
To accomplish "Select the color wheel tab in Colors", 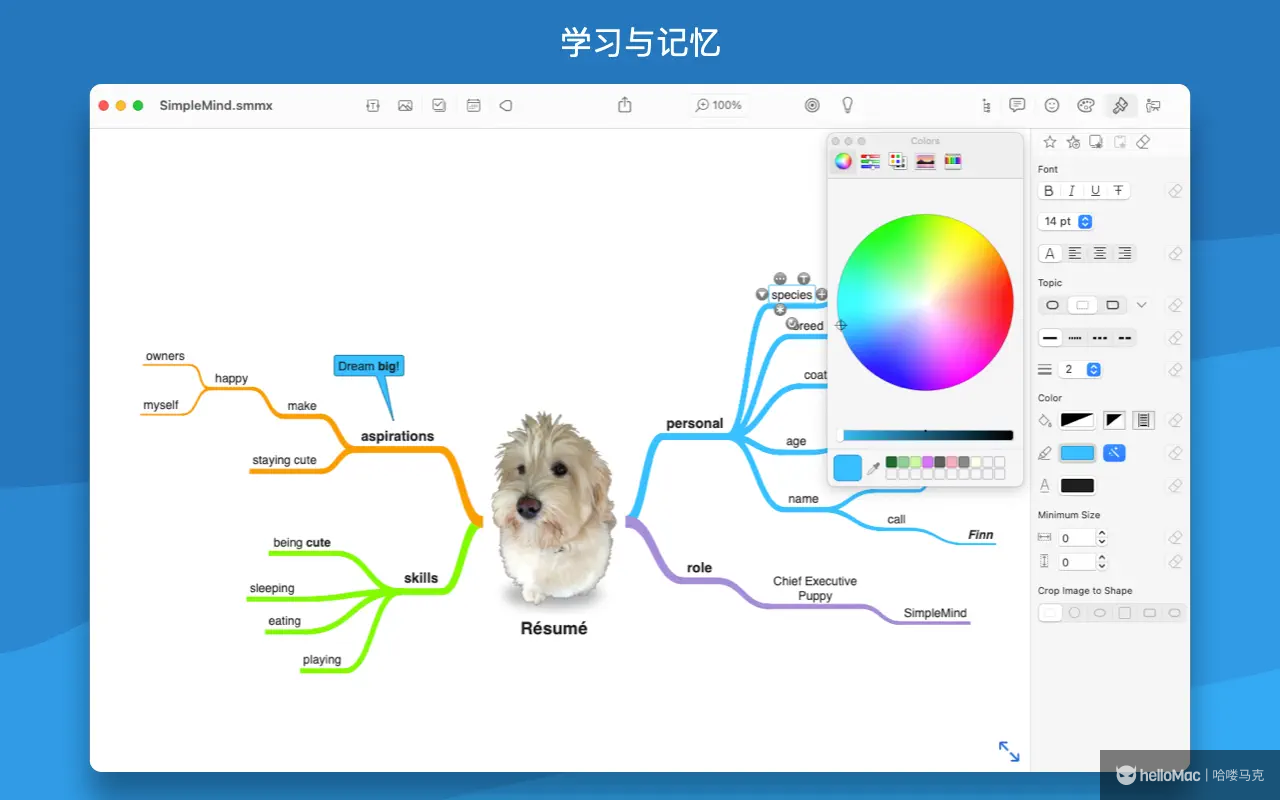I will (x=843, y=161).
